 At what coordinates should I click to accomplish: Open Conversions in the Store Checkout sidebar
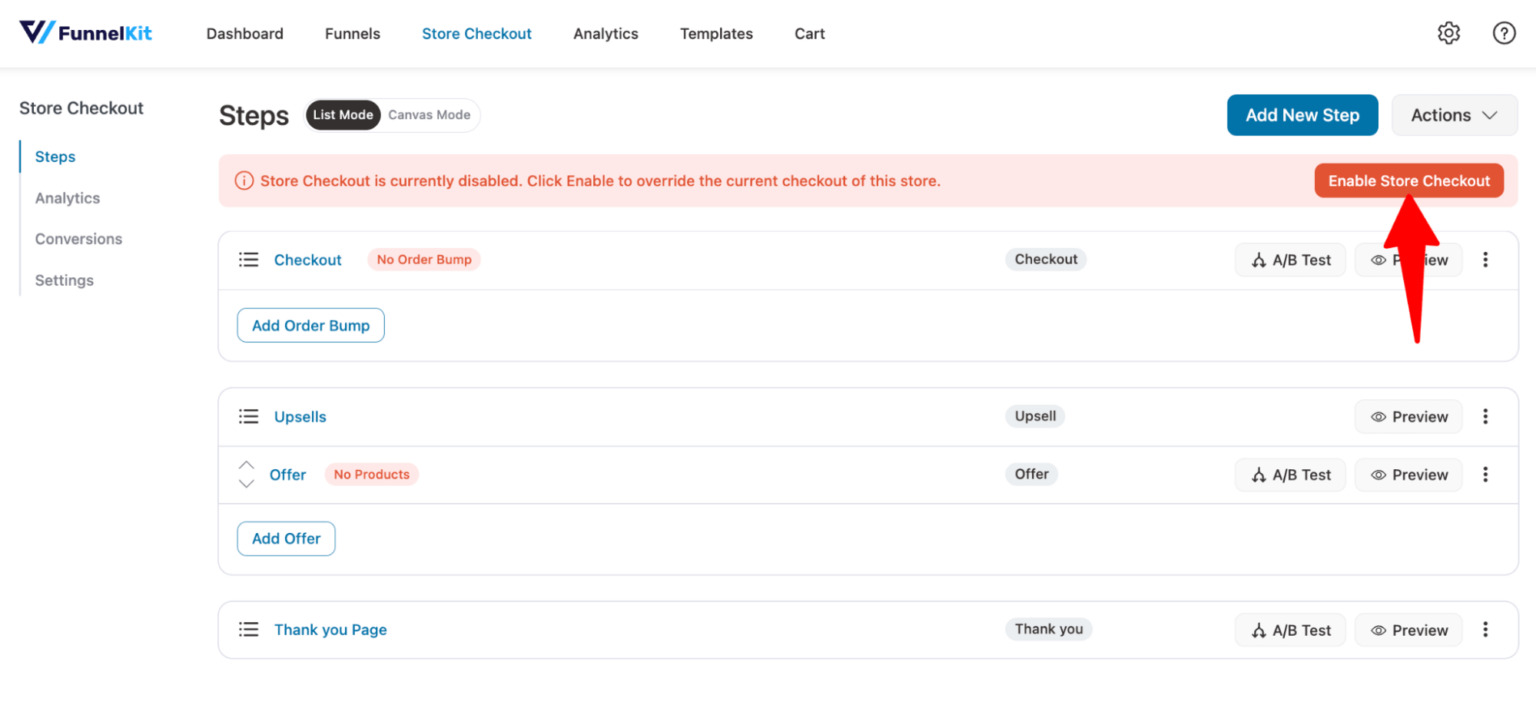tap(78, 238)
